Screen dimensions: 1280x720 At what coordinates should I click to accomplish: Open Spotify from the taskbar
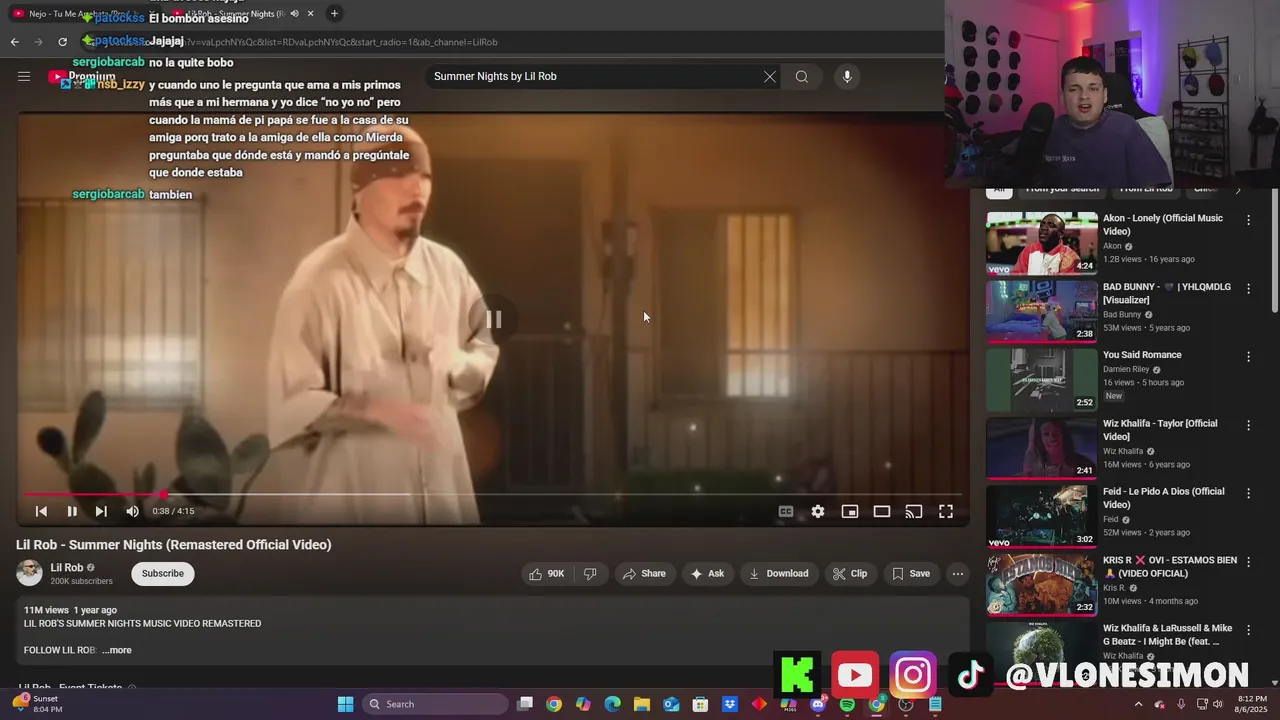847,704
